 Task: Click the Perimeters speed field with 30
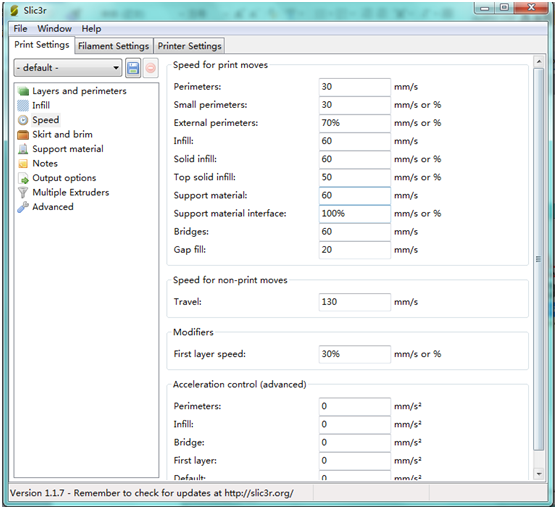click(x=355, y=87)
